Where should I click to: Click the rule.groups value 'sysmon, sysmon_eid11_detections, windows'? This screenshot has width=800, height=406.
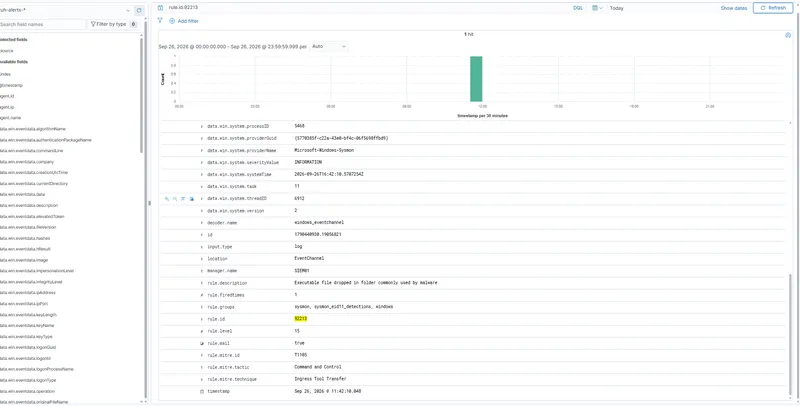(x=343, y=307)
